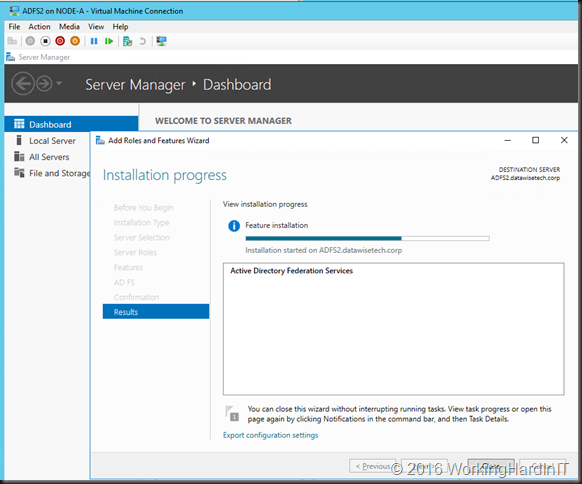Open the Help menu
The height and width of the screenshot is (484, 582).
tap(120, 27)
